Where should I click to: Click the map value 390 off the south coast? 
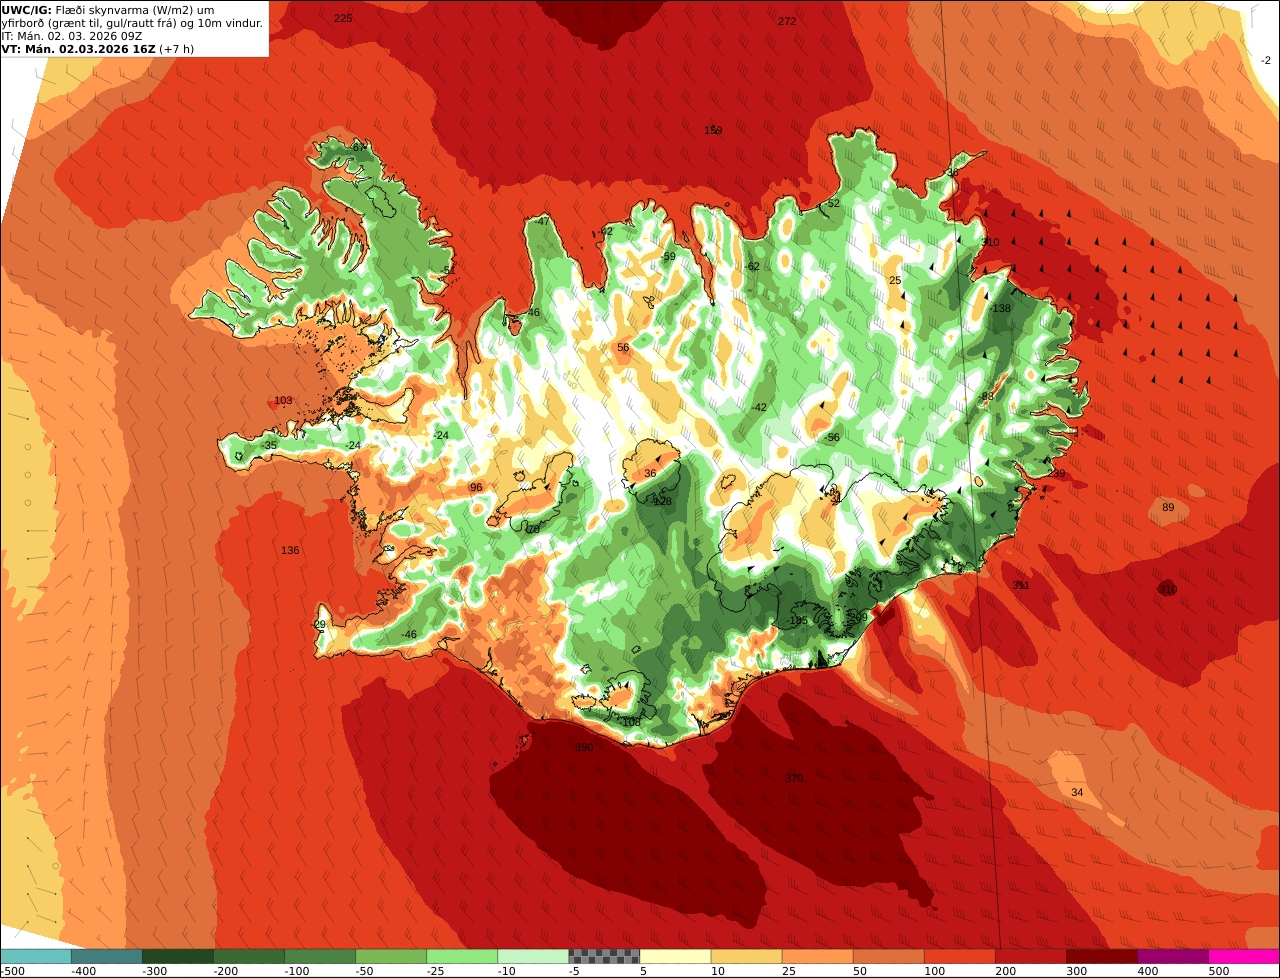click(x=584, y=747)
